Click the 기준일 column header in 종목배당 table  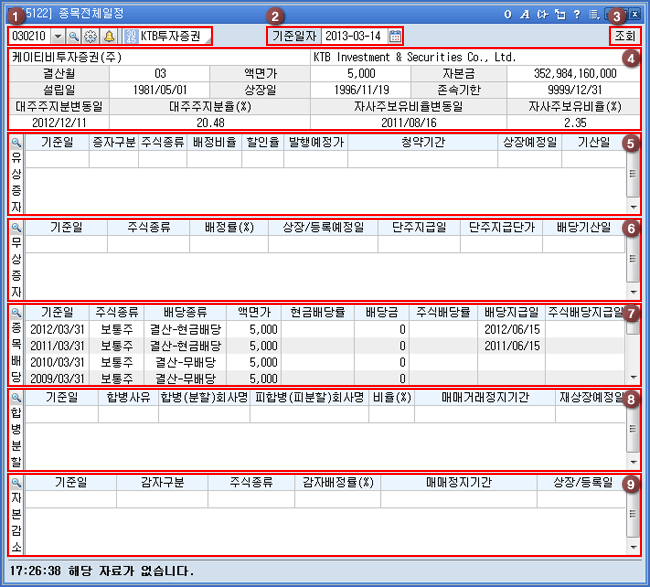pyautogui.click(x=58, y=313)
